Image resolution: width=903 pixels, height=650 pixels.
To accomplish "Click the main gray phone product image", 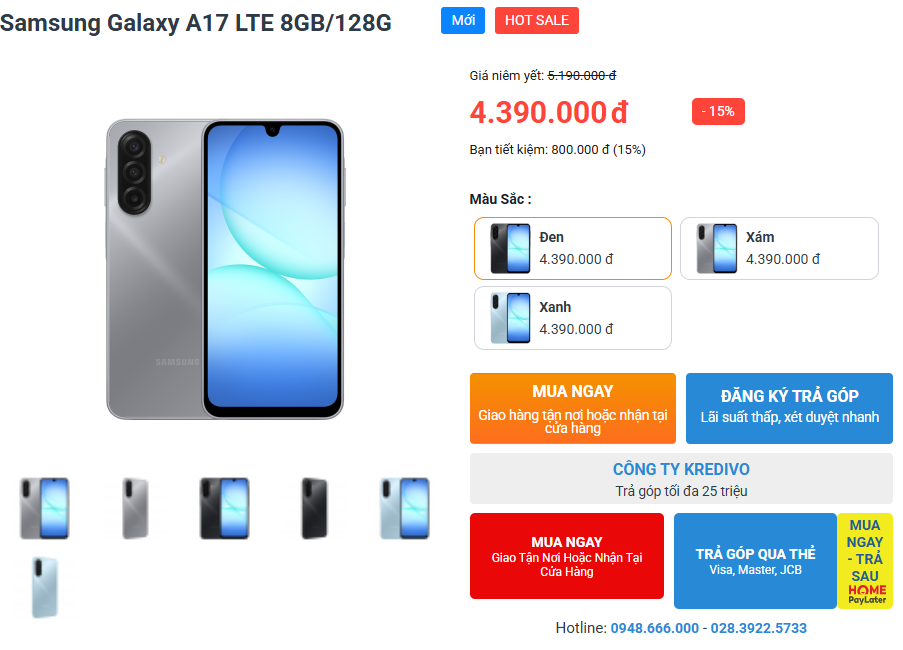I will pyautogui.click(x=225, y=269).
